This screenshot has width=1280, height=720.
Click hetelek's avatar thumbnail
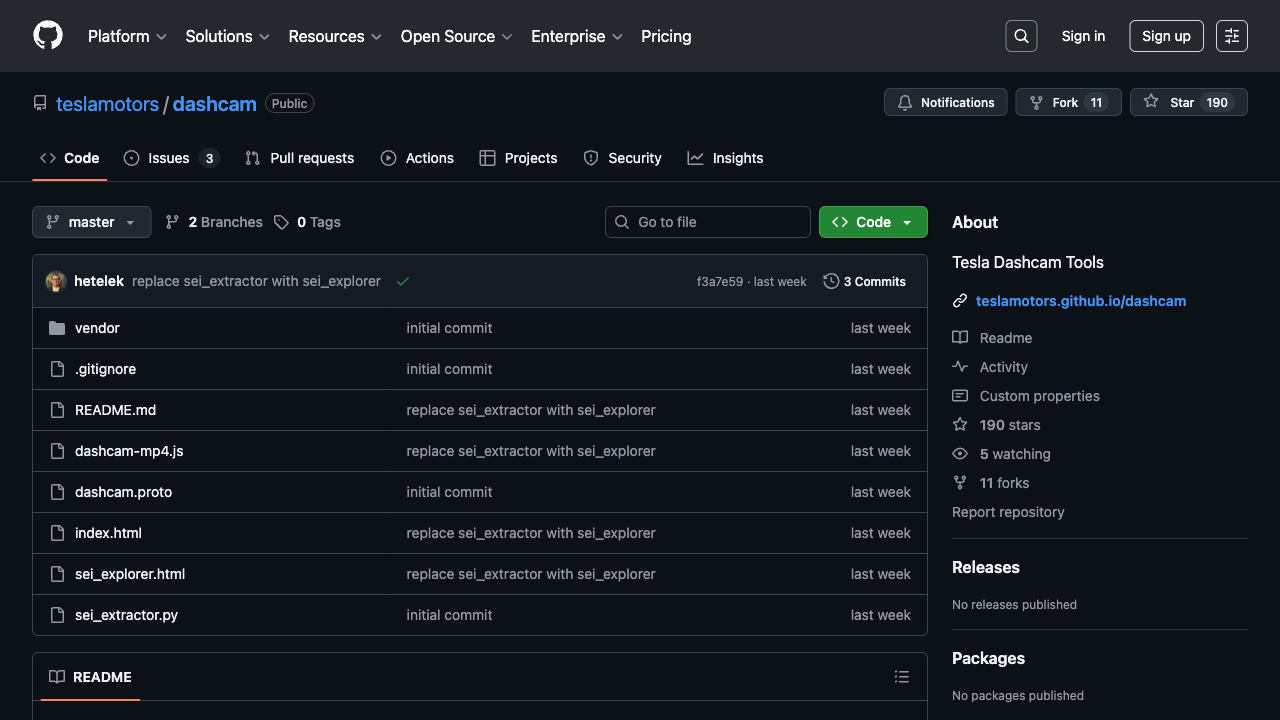(56, 282)
